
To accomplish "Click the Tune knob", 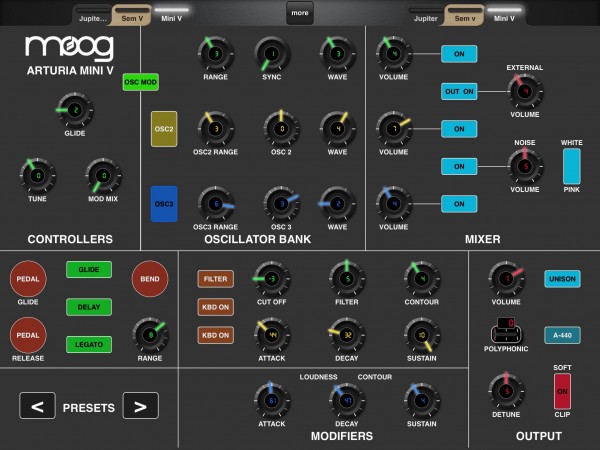I will pyautogui.click(x=38, y=176).
